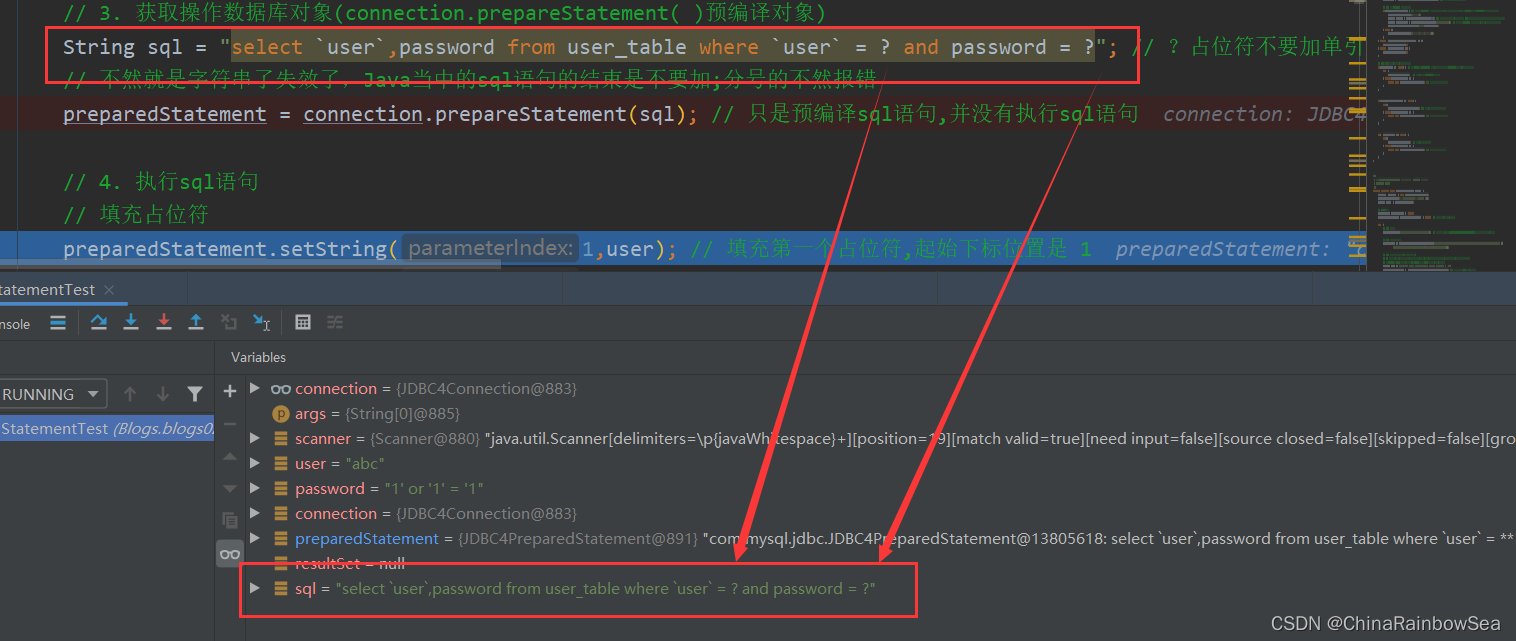Screen dimensions: 1516x641
Task: Switch to the StatementTest debug tab
Action: pos(48,290)
